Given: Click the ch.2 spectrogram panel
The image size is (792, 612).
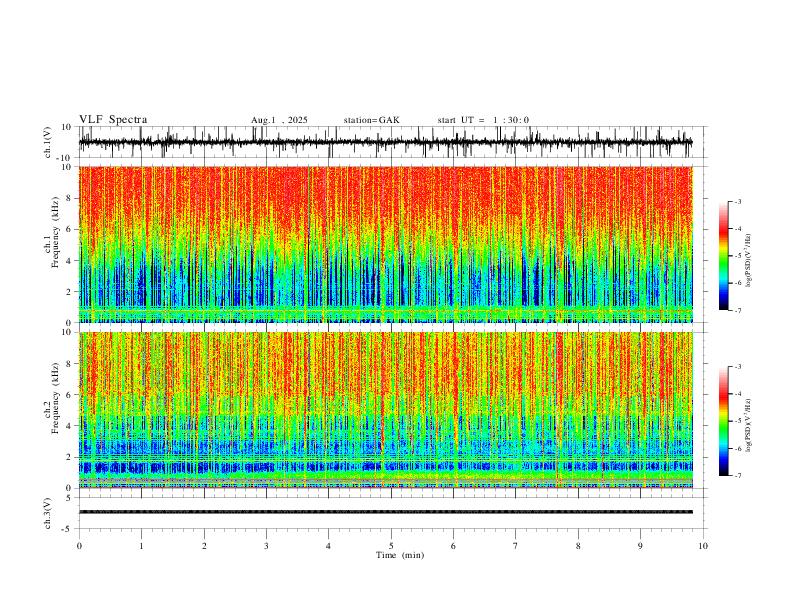Looking at the screenshot, I should tap(385, 410).
